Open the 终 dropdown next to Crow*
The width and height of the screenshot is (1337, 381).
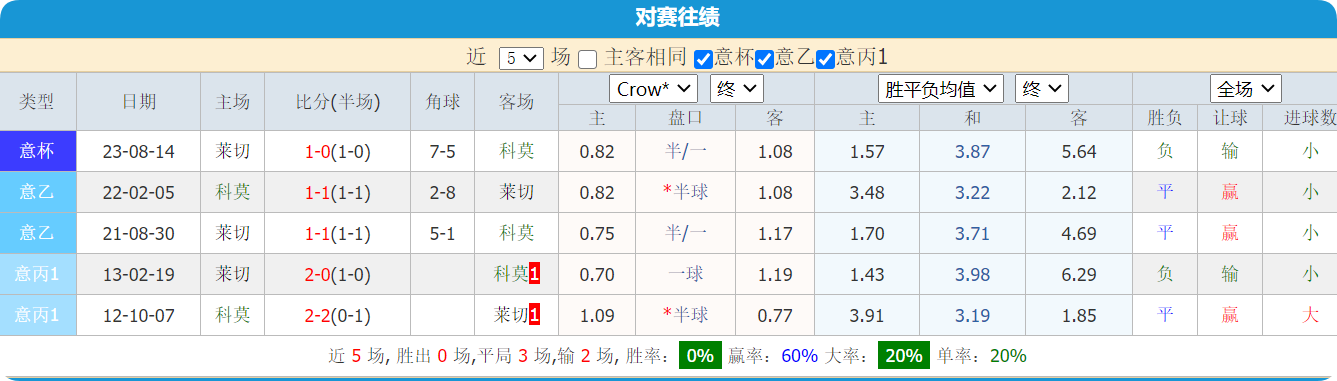[x=737, y=89]
